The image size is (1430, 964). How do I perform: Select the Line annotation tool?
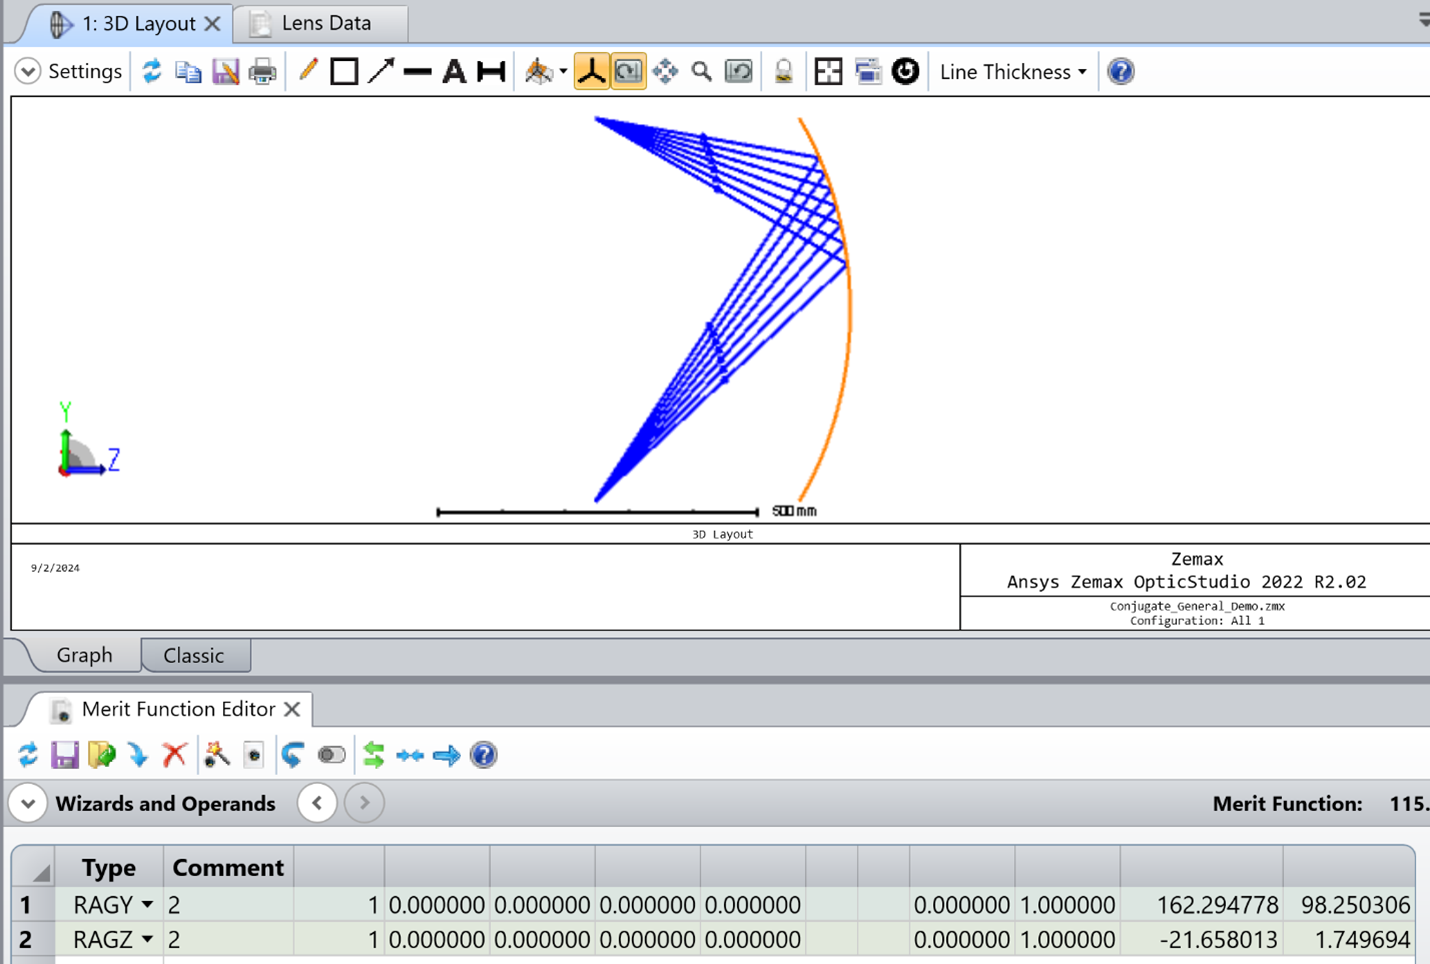coord(417,71)
